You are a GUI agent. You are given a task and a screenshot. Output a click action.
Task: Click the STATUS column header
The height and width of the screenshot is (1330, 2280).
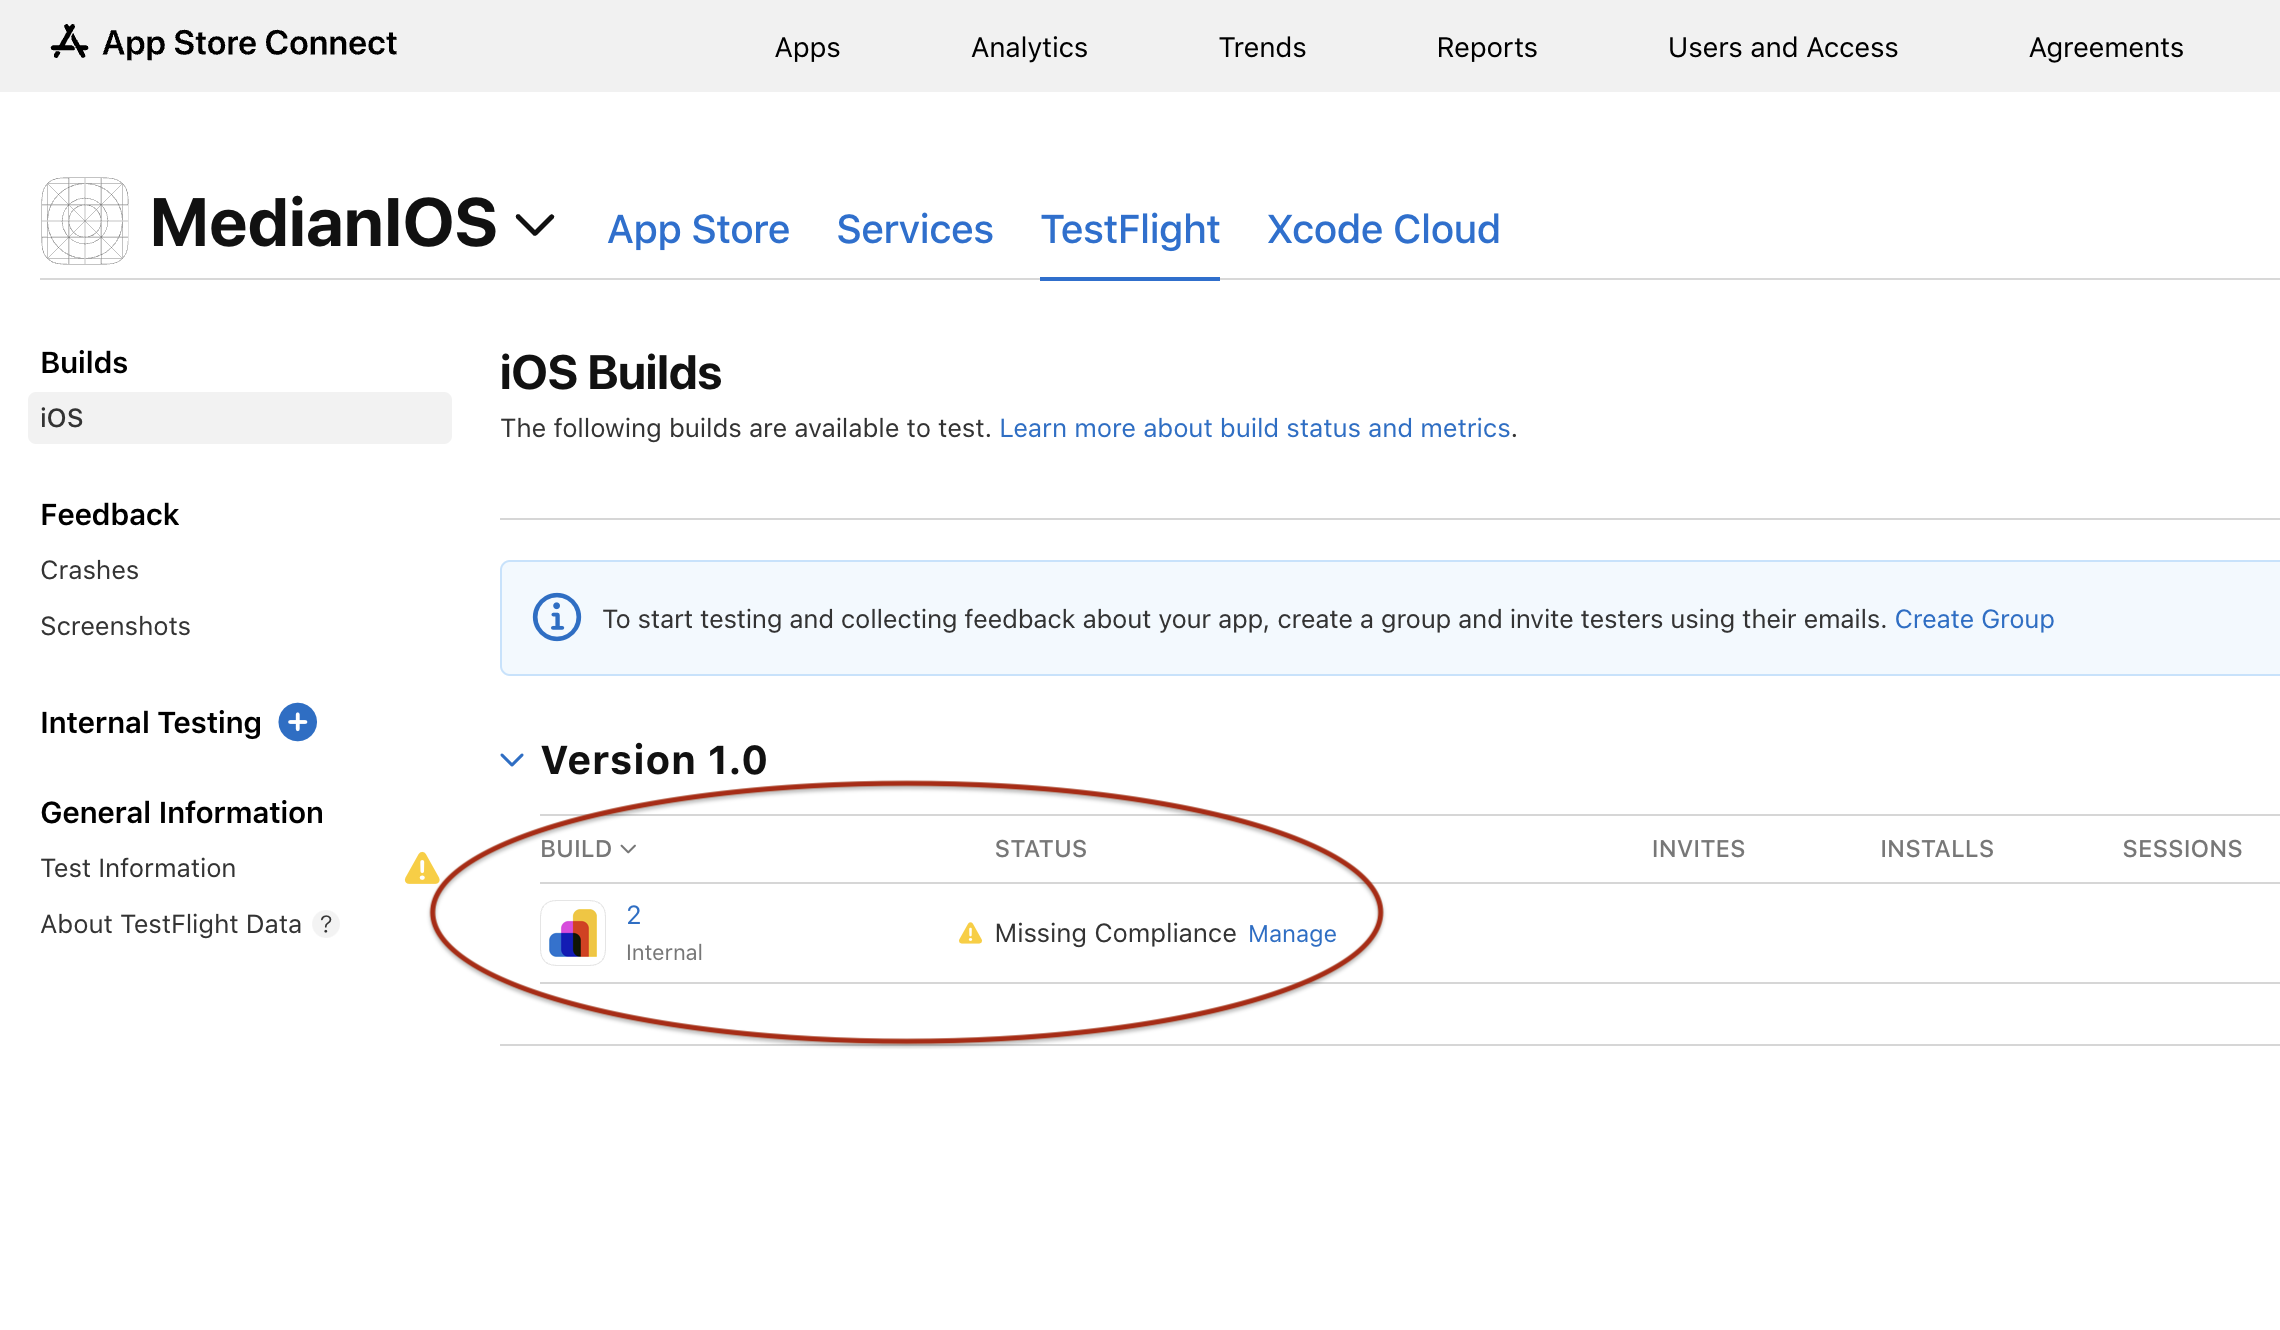click(1041, 849)
